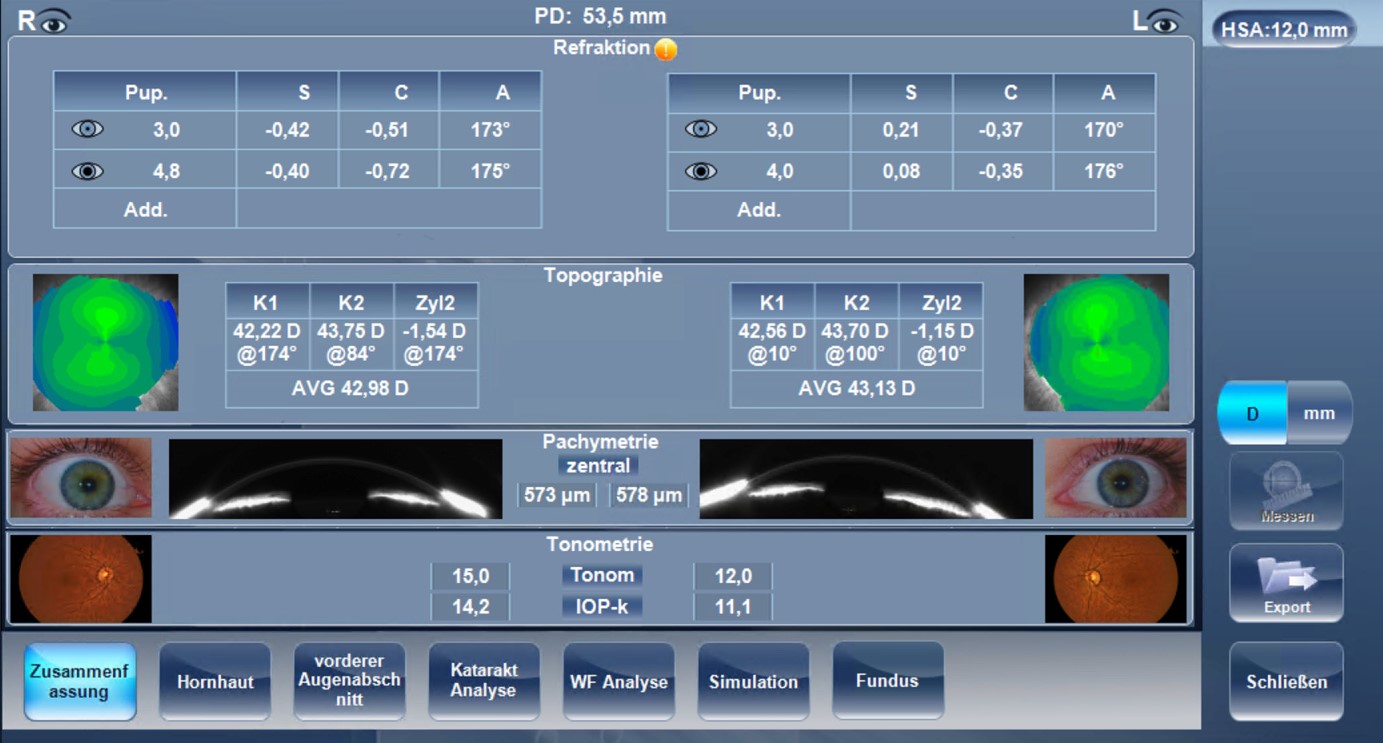Open the left eye color photo

pyautogui.click(x=1116, y=478)
